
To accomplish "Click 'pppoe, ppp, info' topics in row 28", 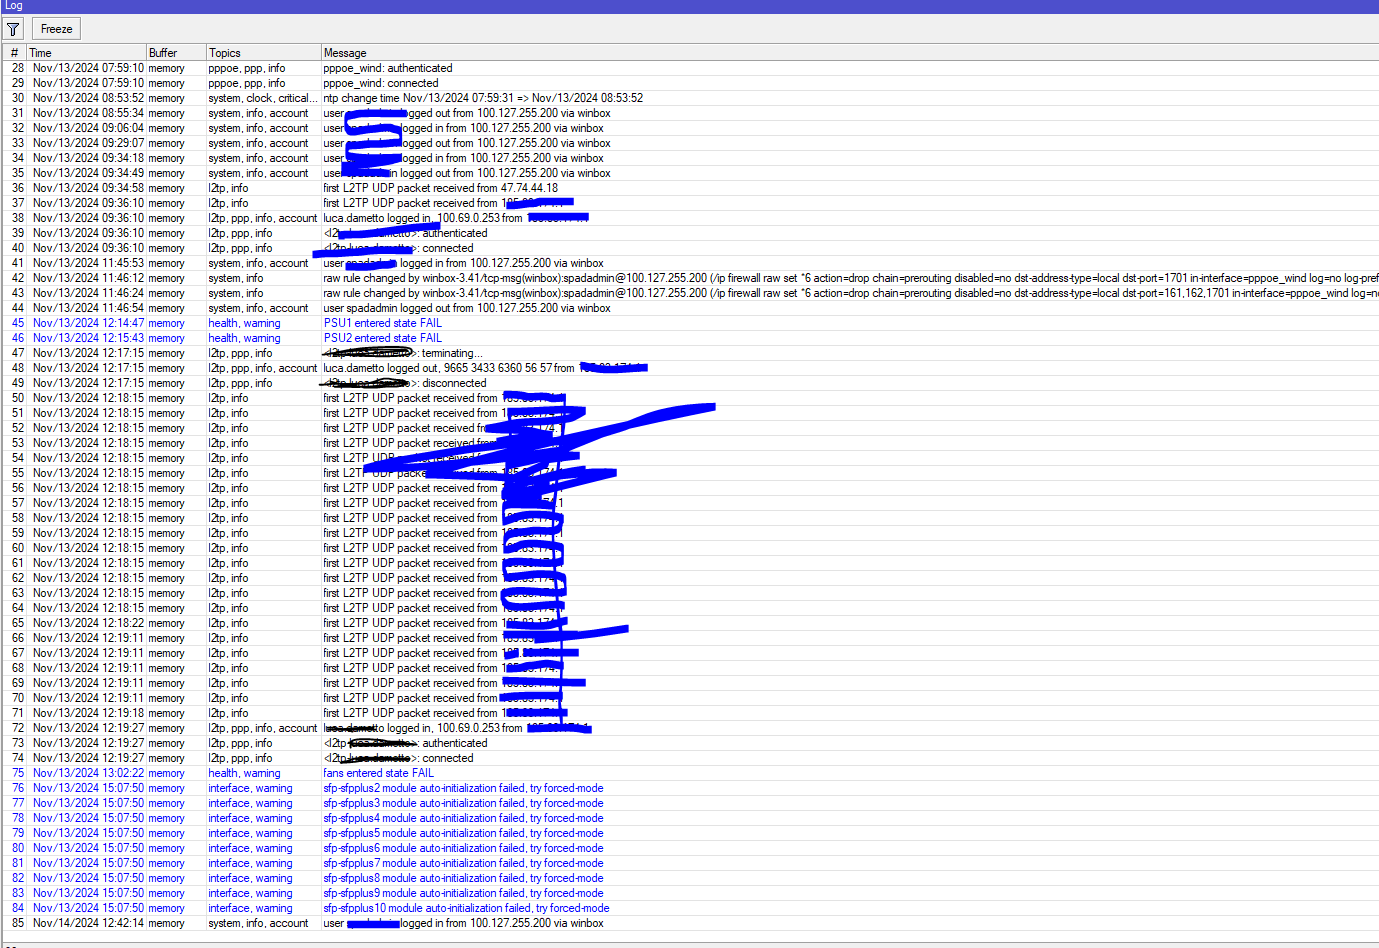I will [246, 68].
